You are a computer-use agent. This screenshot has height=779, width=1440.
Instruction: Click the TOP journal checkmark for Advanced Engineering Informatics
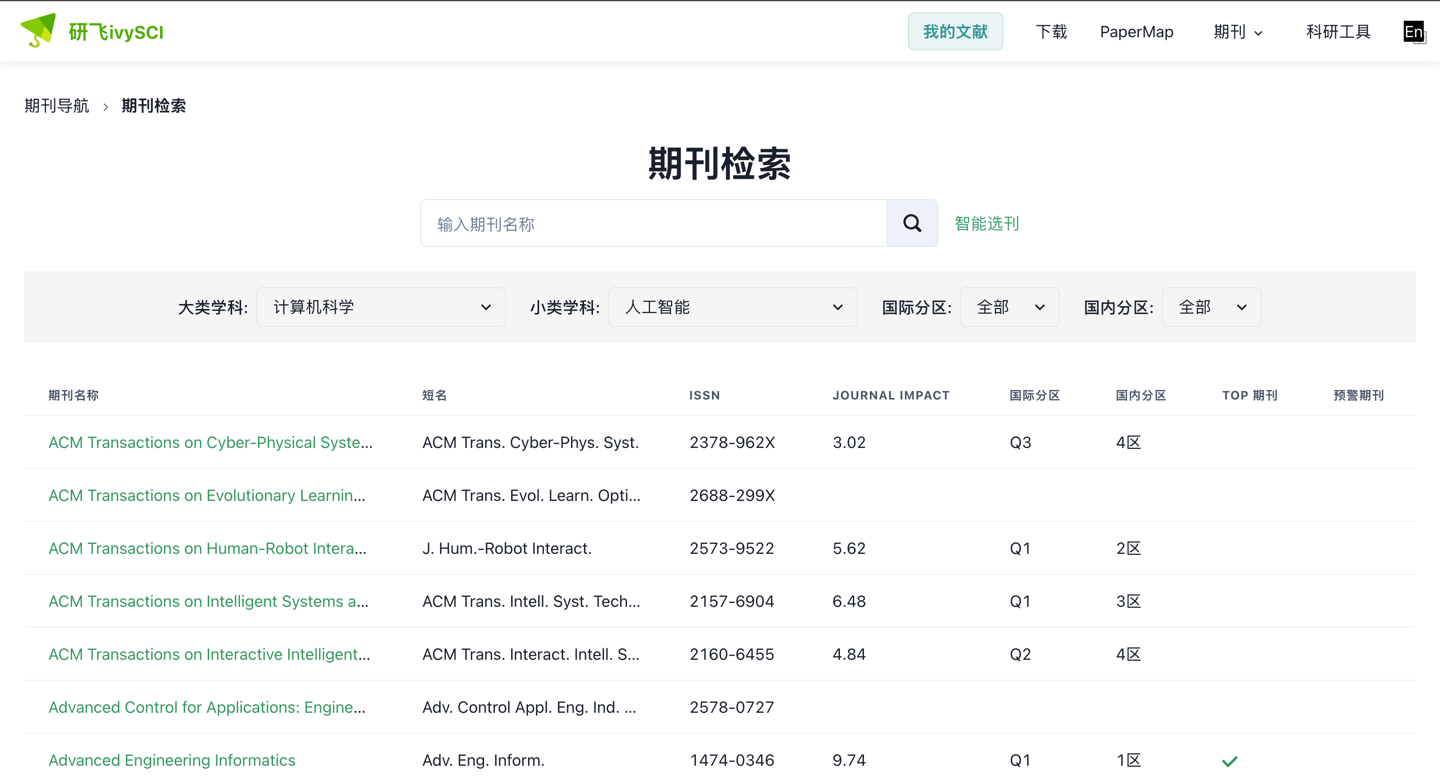[1229, 761]
